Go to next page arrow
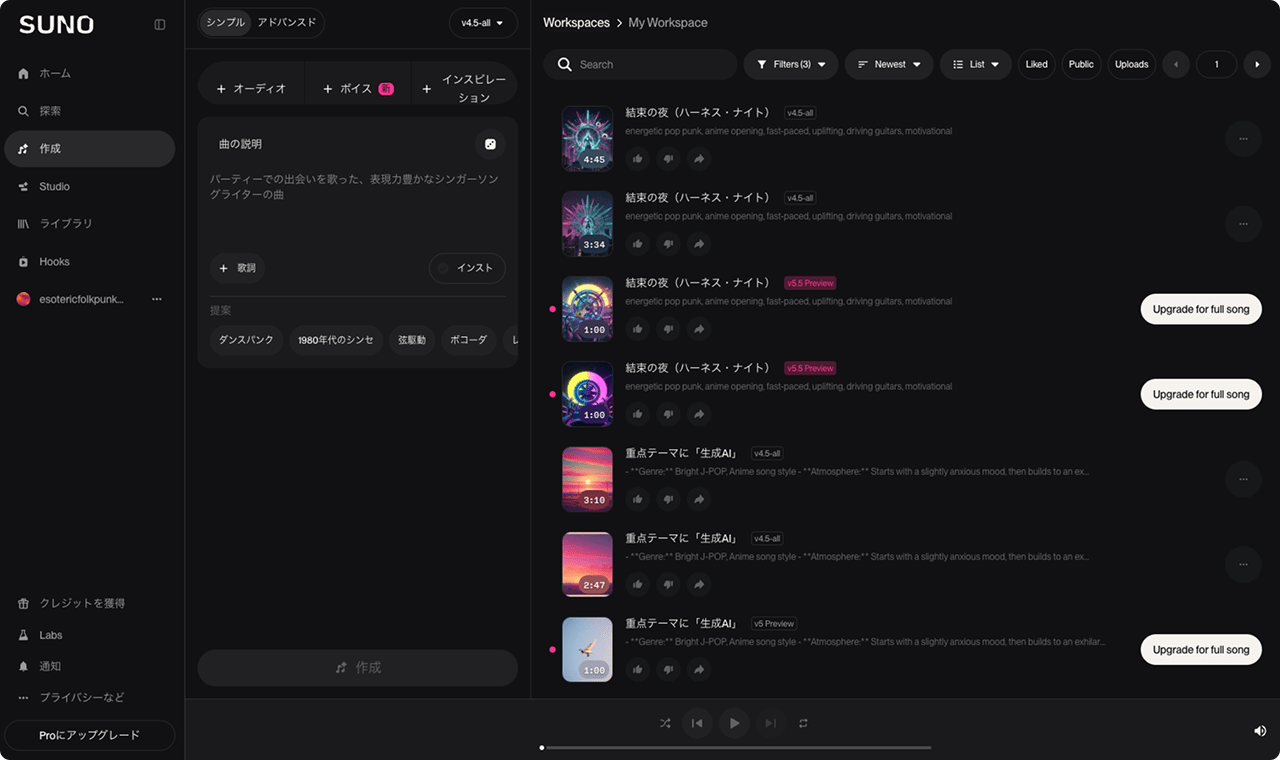Image resolution: width=1280 pixels, height=760 pixels. click(1257, 64)
